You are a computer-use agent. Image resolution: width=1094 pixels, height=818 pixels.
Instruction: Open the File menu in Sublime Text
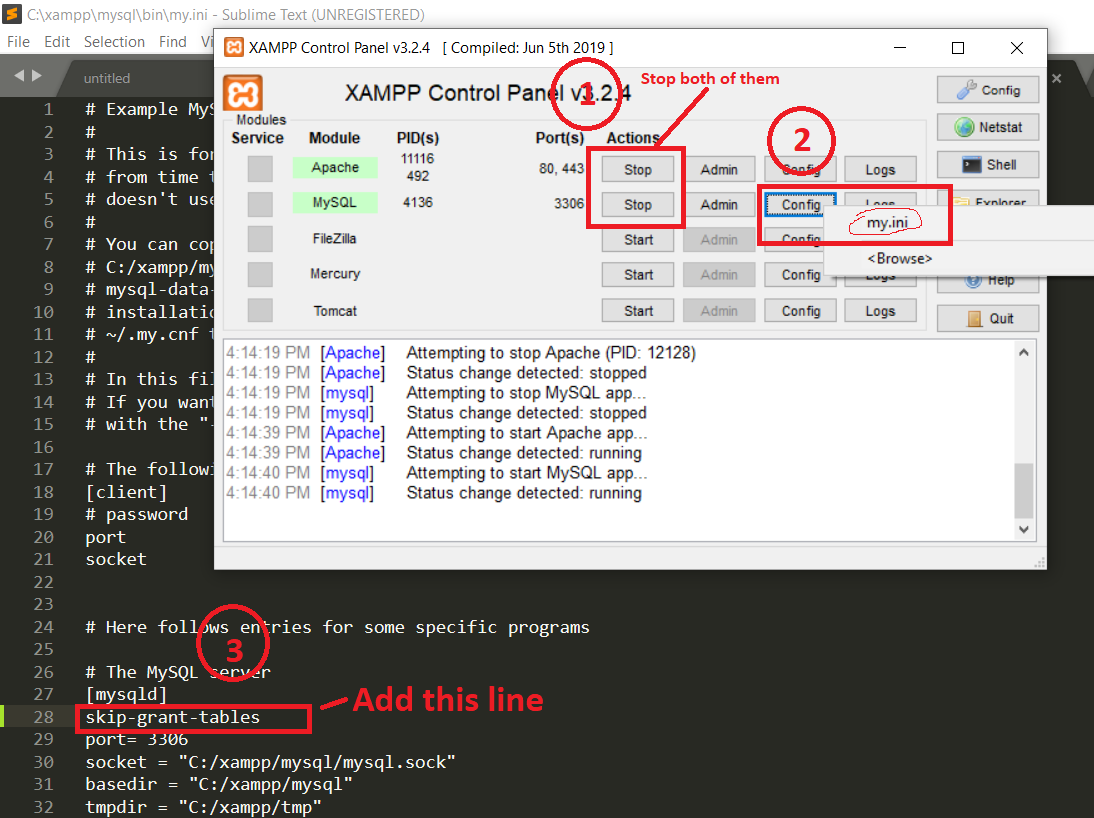18,42
